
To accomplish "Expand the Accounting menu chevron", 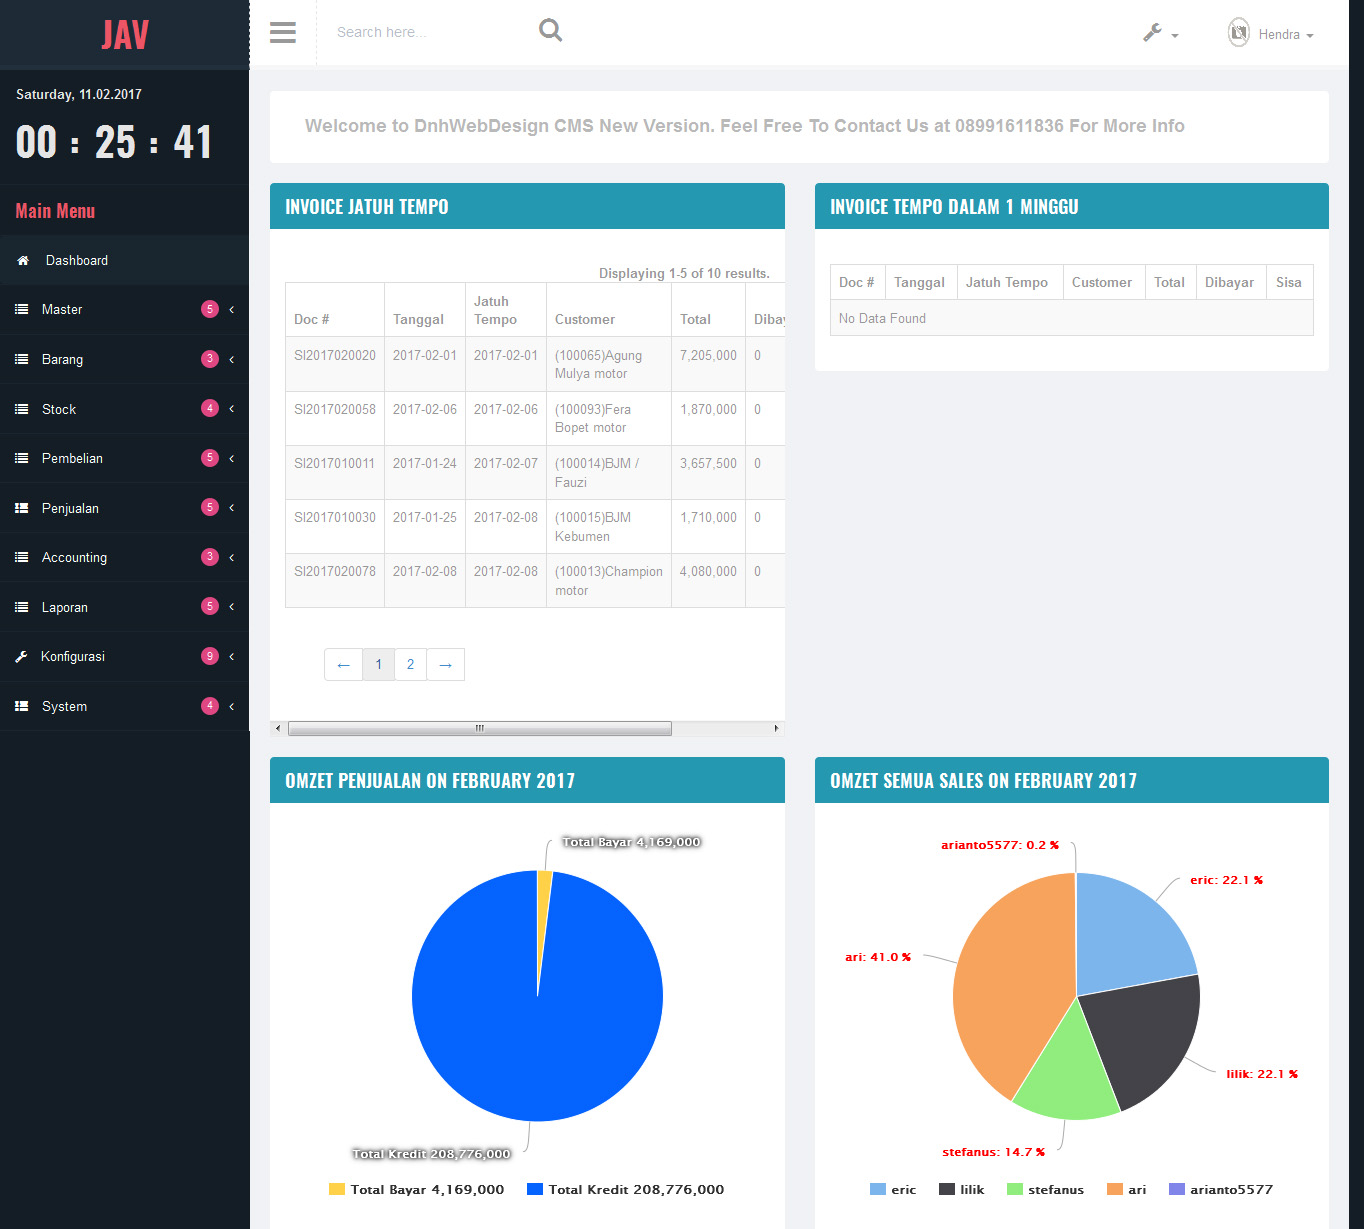I will (x=232, y=557).
